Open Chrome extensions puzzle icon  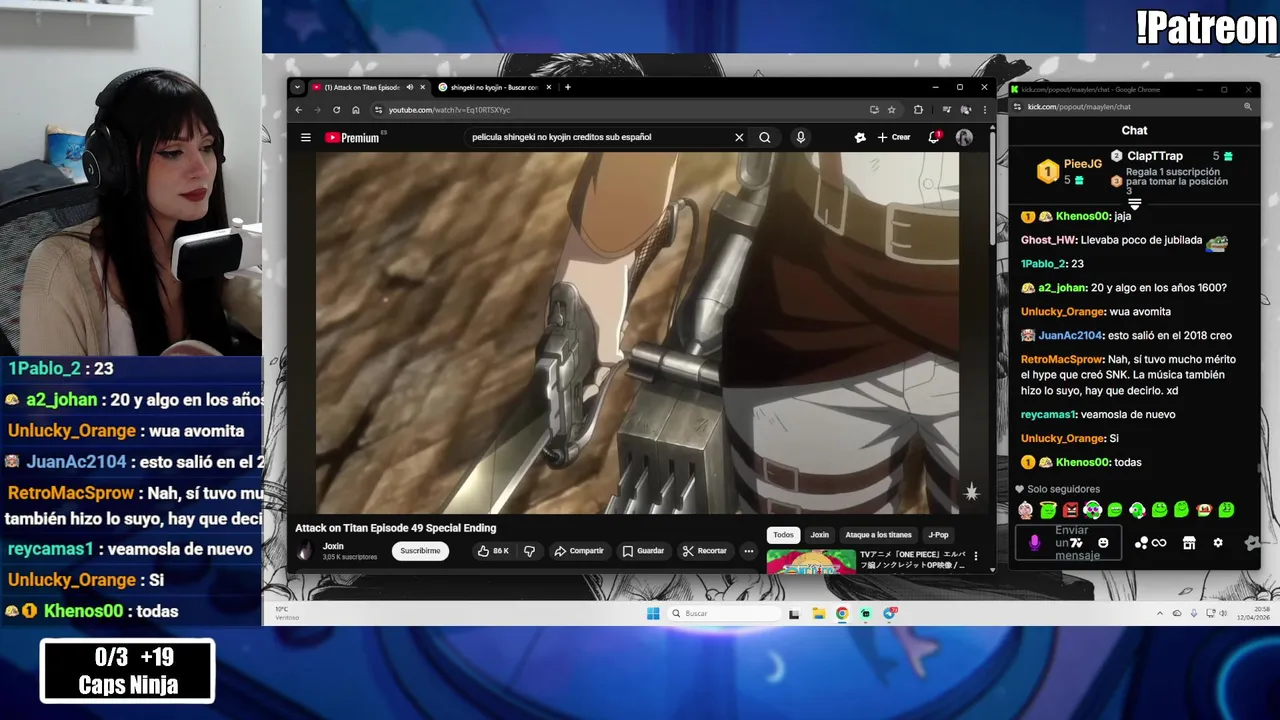coord(918,110)
